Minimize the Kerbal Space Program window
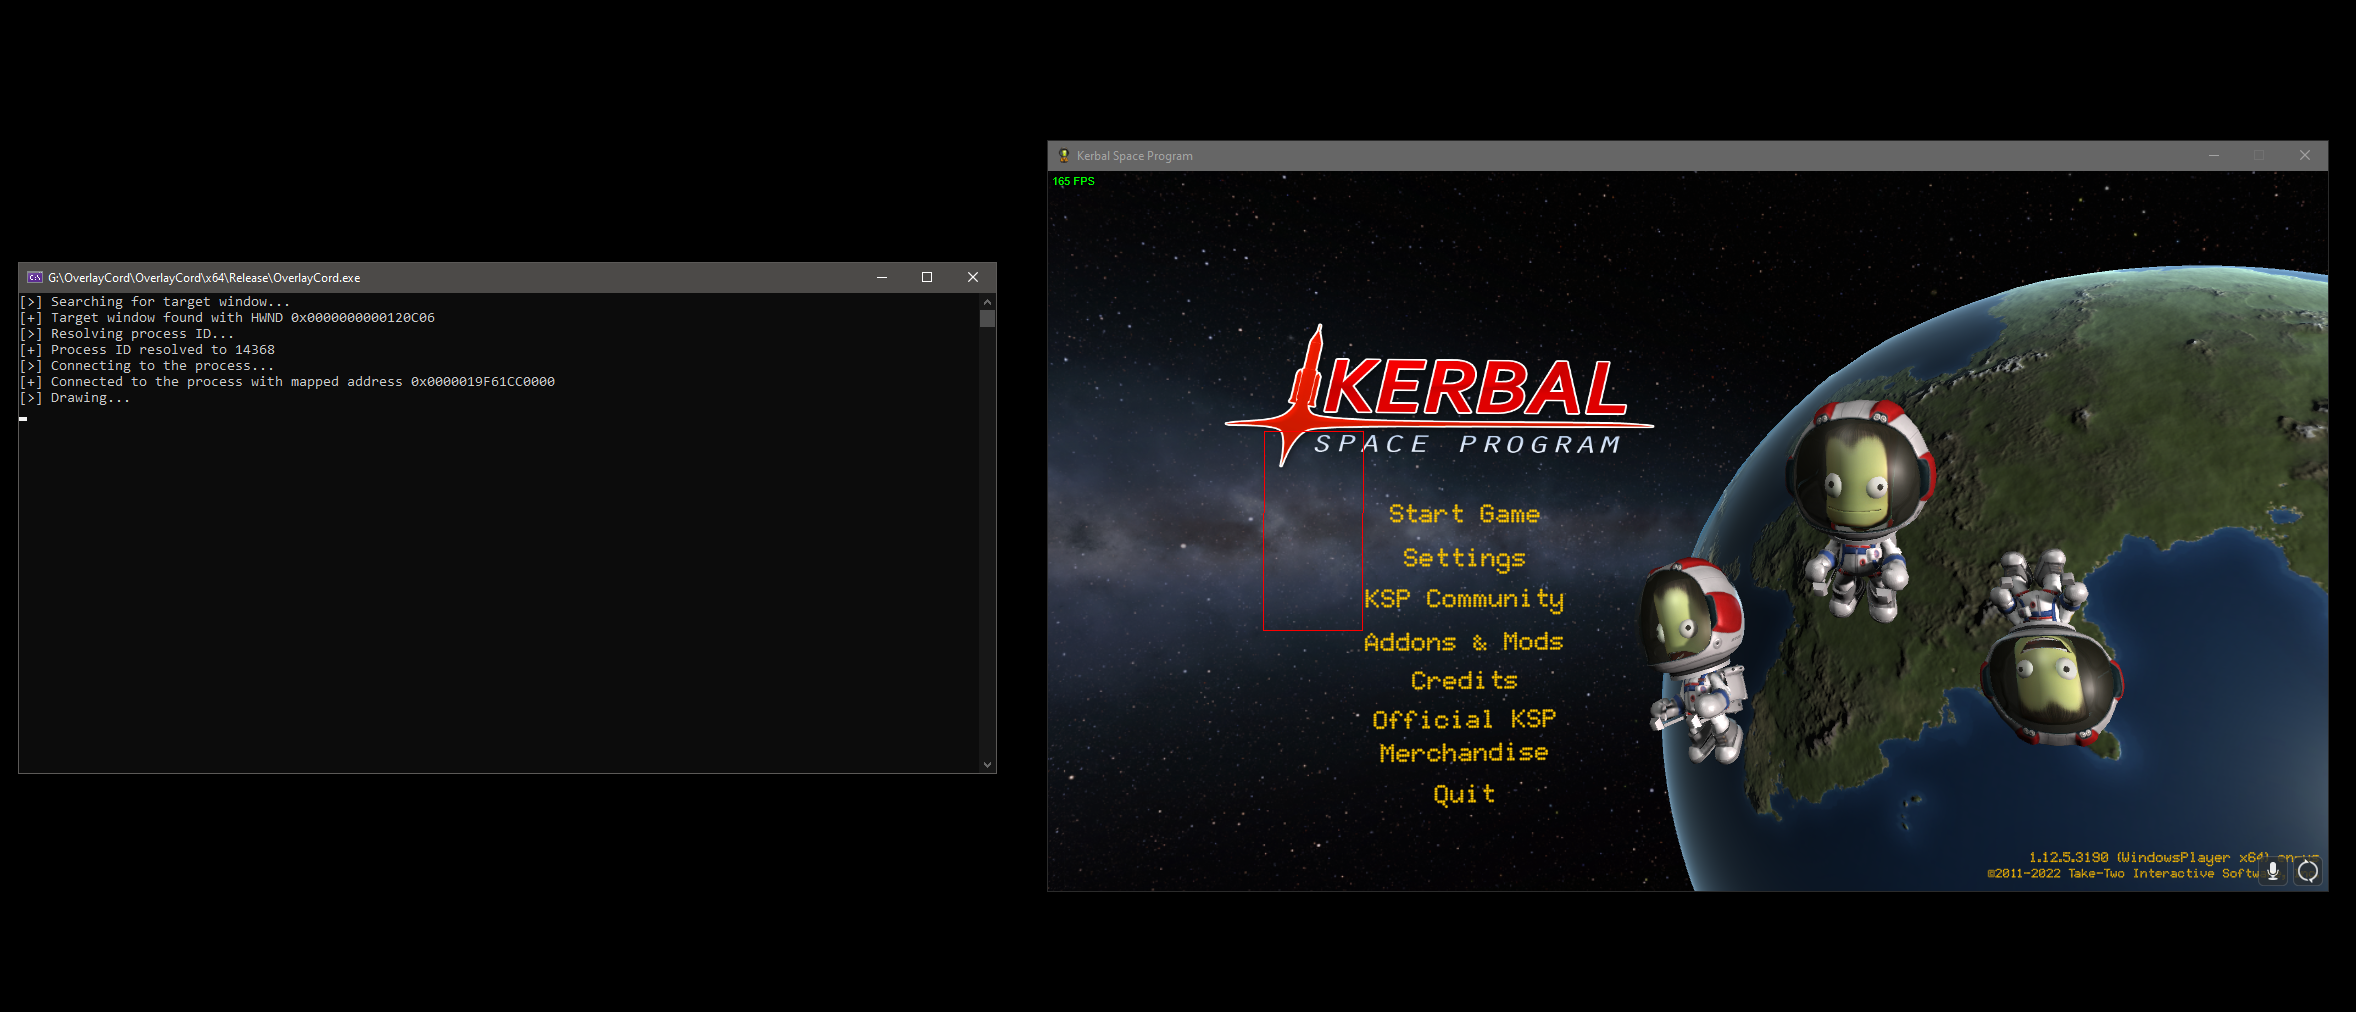This screenshot has height=1012, width=2356. [x=2214, y=156]
